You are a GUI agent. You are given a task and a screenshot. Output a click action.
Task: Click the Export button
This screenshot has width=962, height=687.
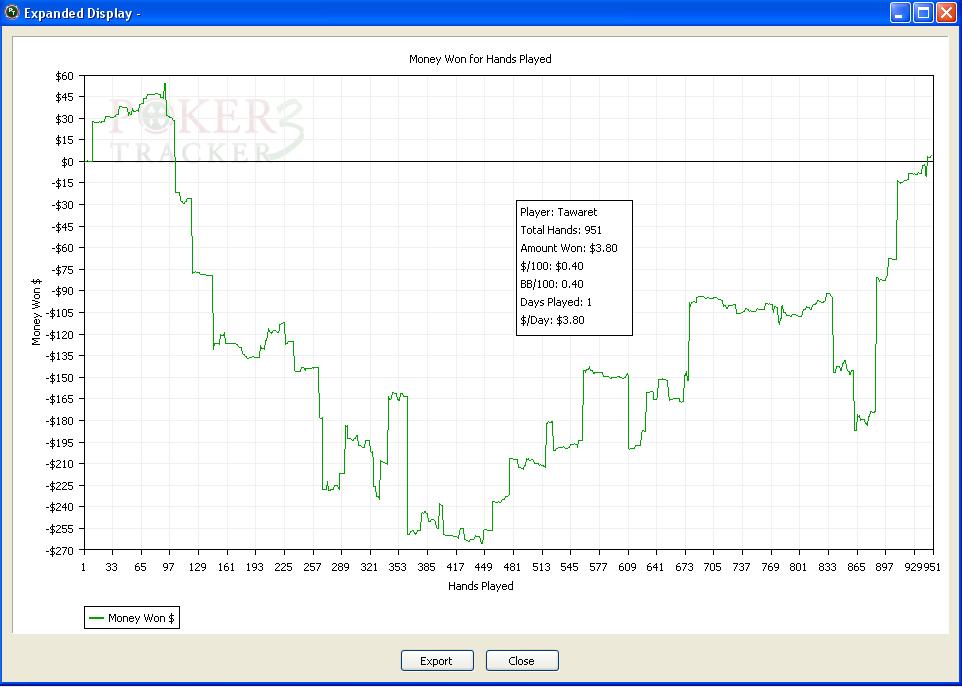(x=437, y=661)
